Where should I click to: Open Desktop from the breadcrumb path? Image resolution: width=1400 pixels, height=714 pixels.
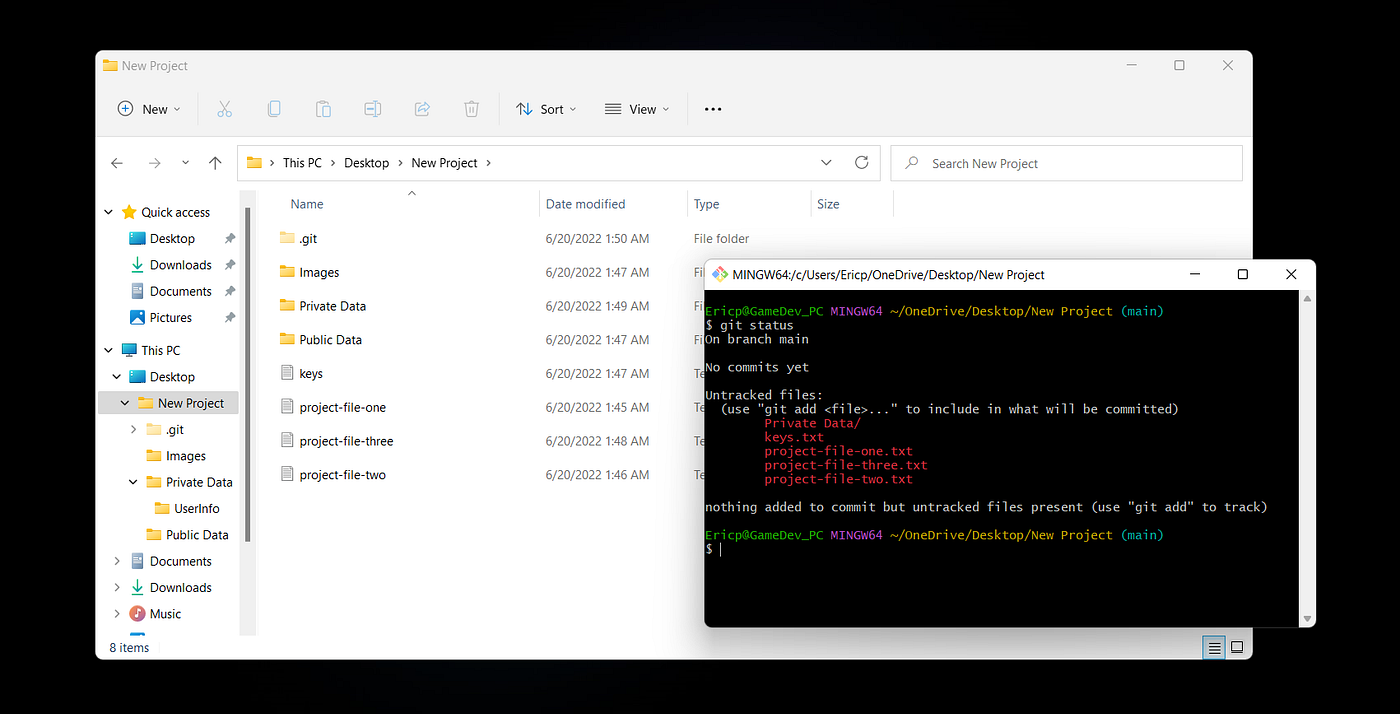[366, 162]
